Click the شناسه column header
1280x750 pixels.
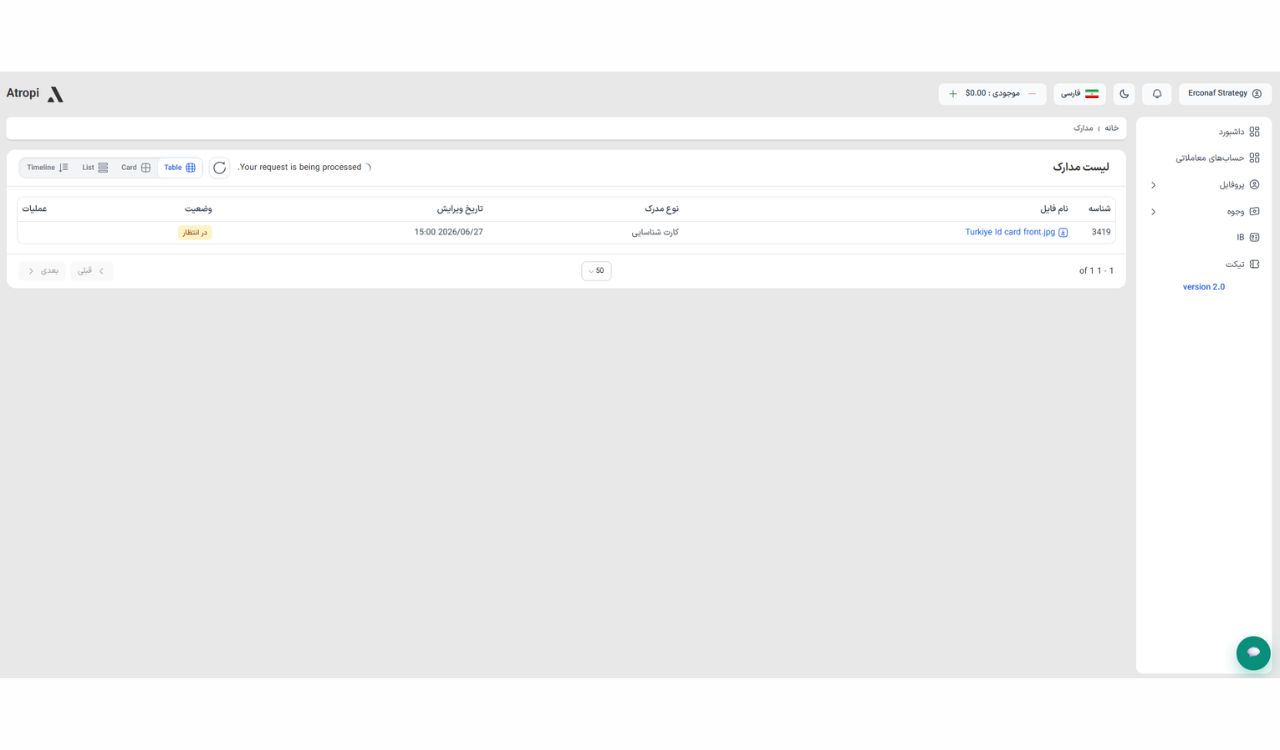pyautogui.click(x=1099, y=209)
